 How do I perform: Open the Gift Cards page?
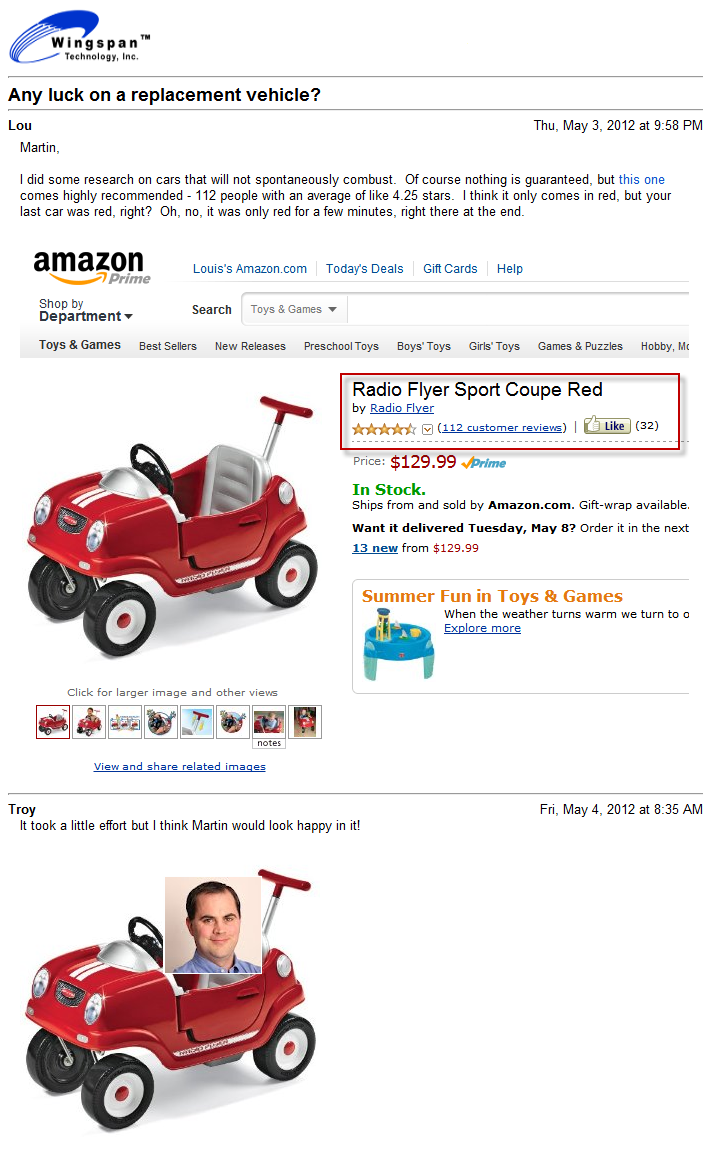click(450, 269)
